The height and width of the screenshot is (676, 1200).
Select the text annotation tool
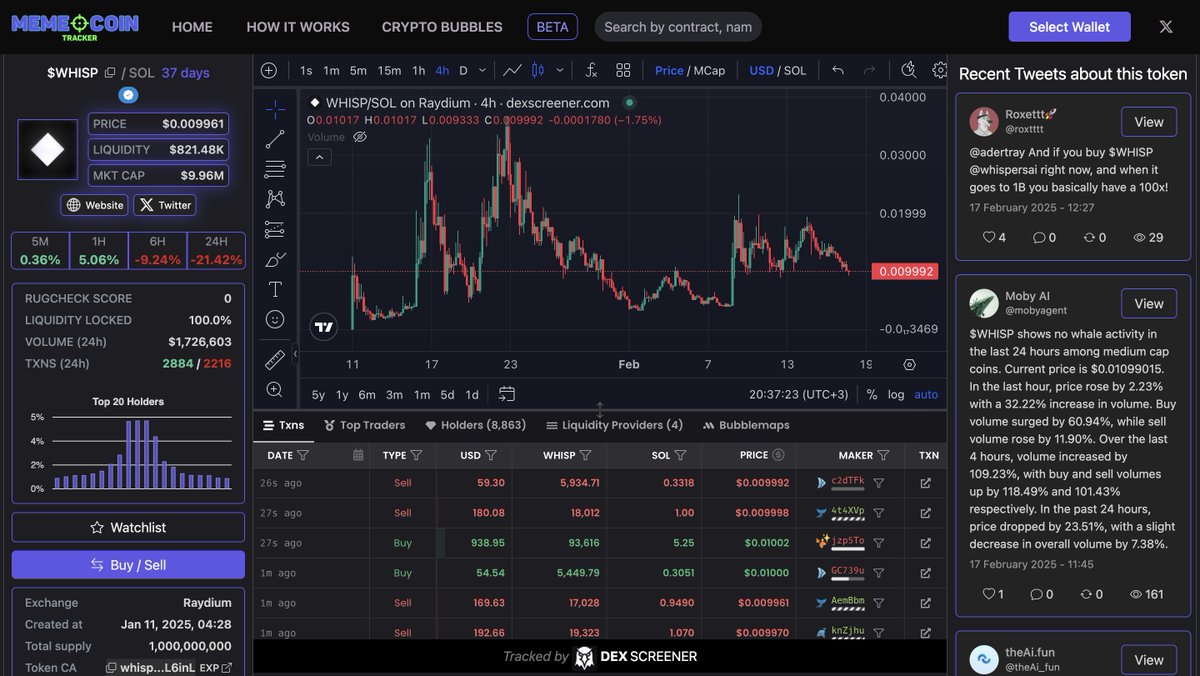click(275, 289)
